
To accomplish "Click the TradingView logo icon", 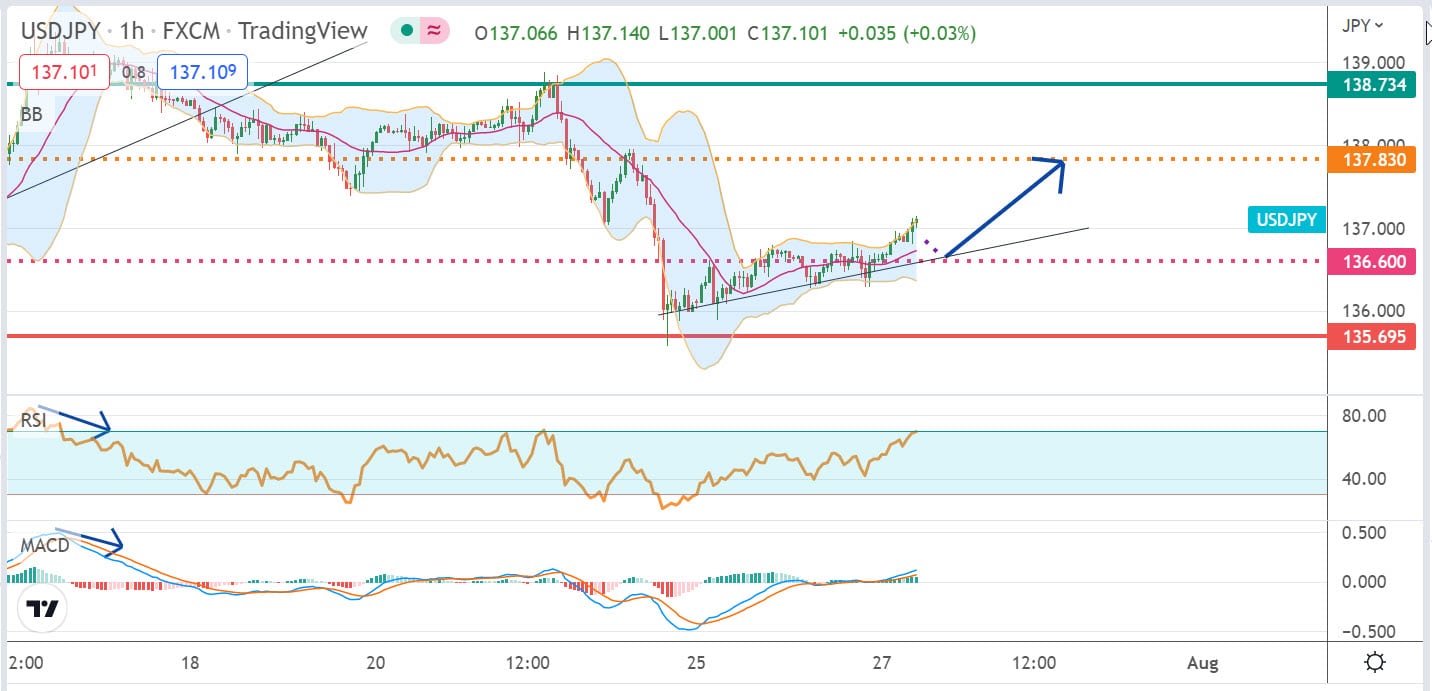I will [x=41, y=609].
